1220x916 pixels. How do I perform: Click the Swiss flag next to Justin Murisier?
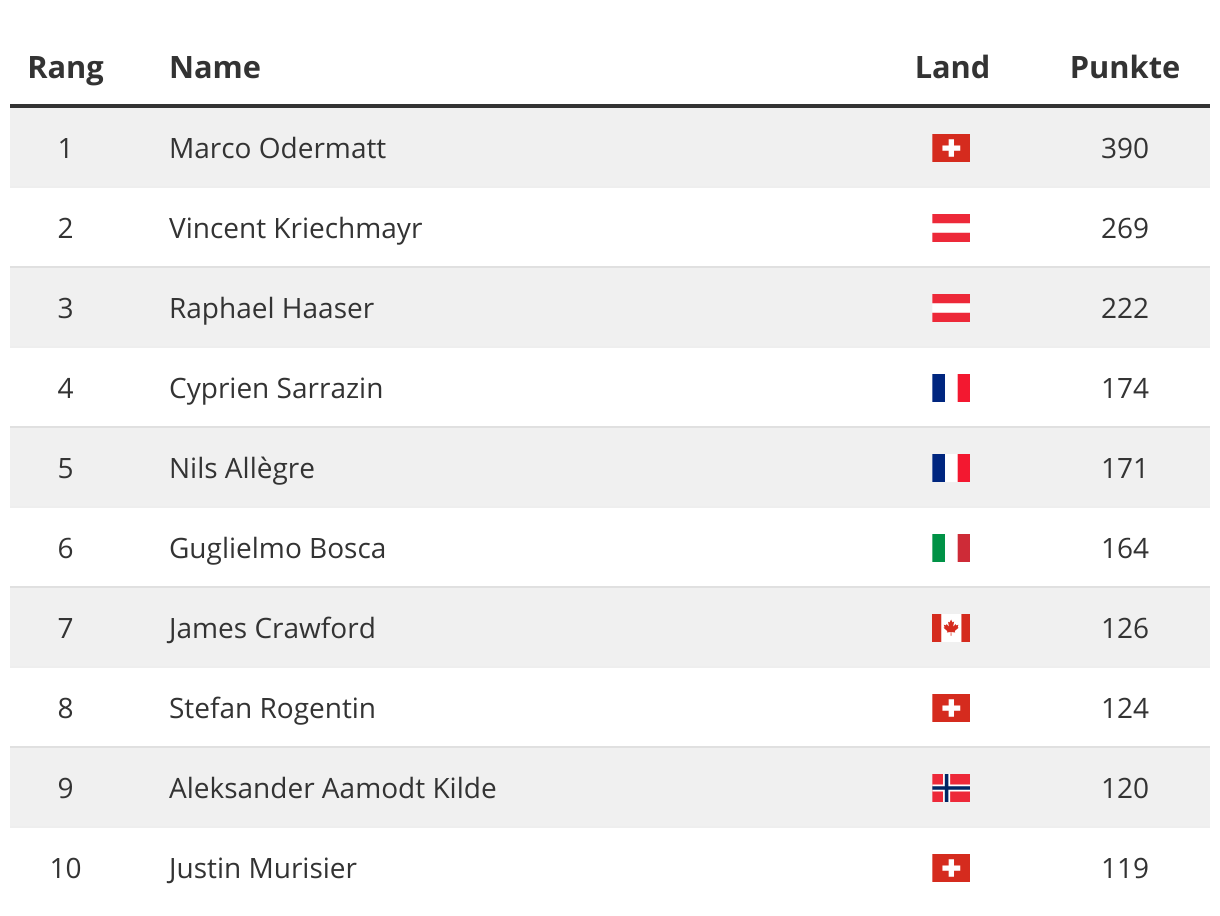point(951,868)
